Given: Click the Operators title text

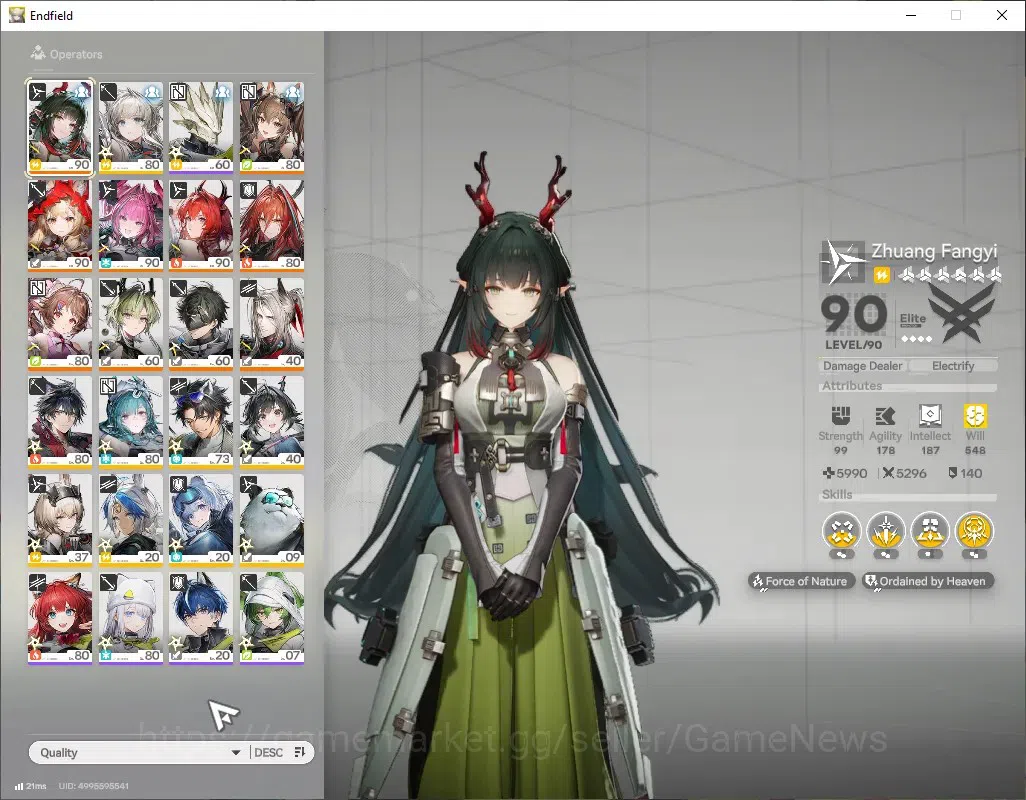Looking at the screenshot, I should click(76, 54).
